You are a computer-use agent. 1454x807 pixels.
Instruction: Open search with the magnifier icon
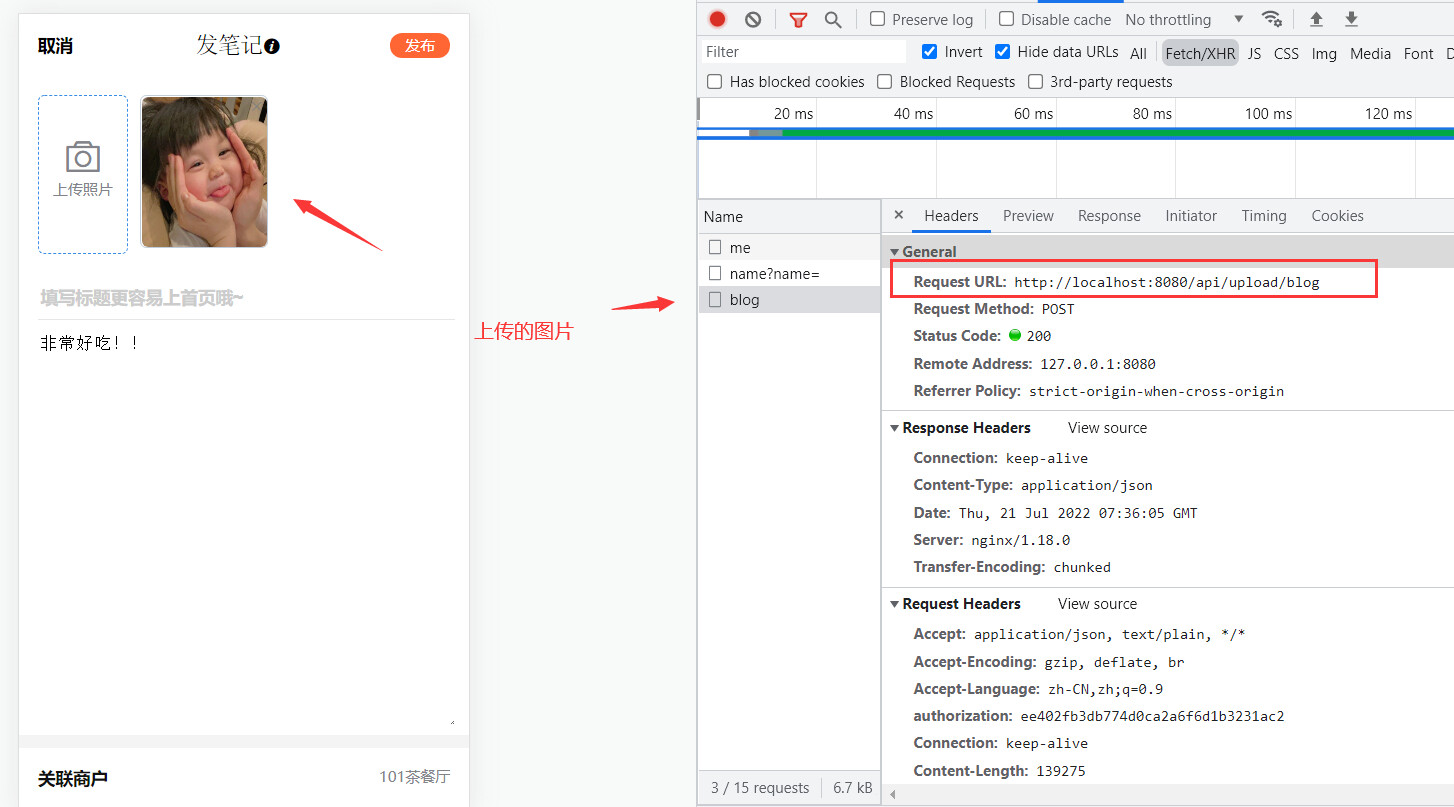[x=832, y=19]
